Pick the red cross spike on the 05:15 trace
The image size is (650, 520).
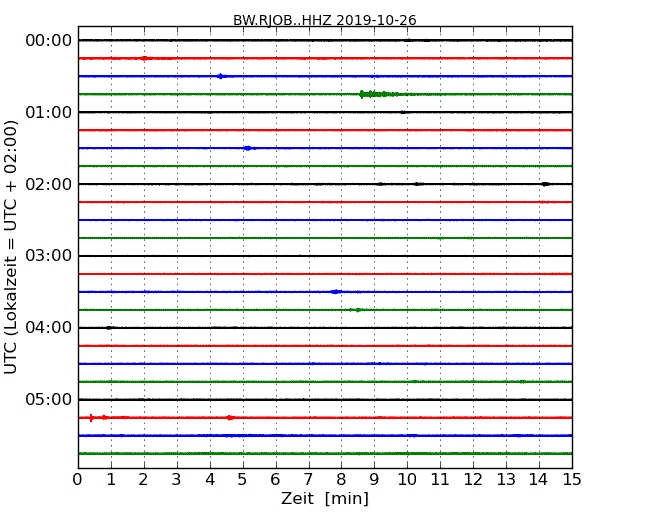(x=91, y=418)
